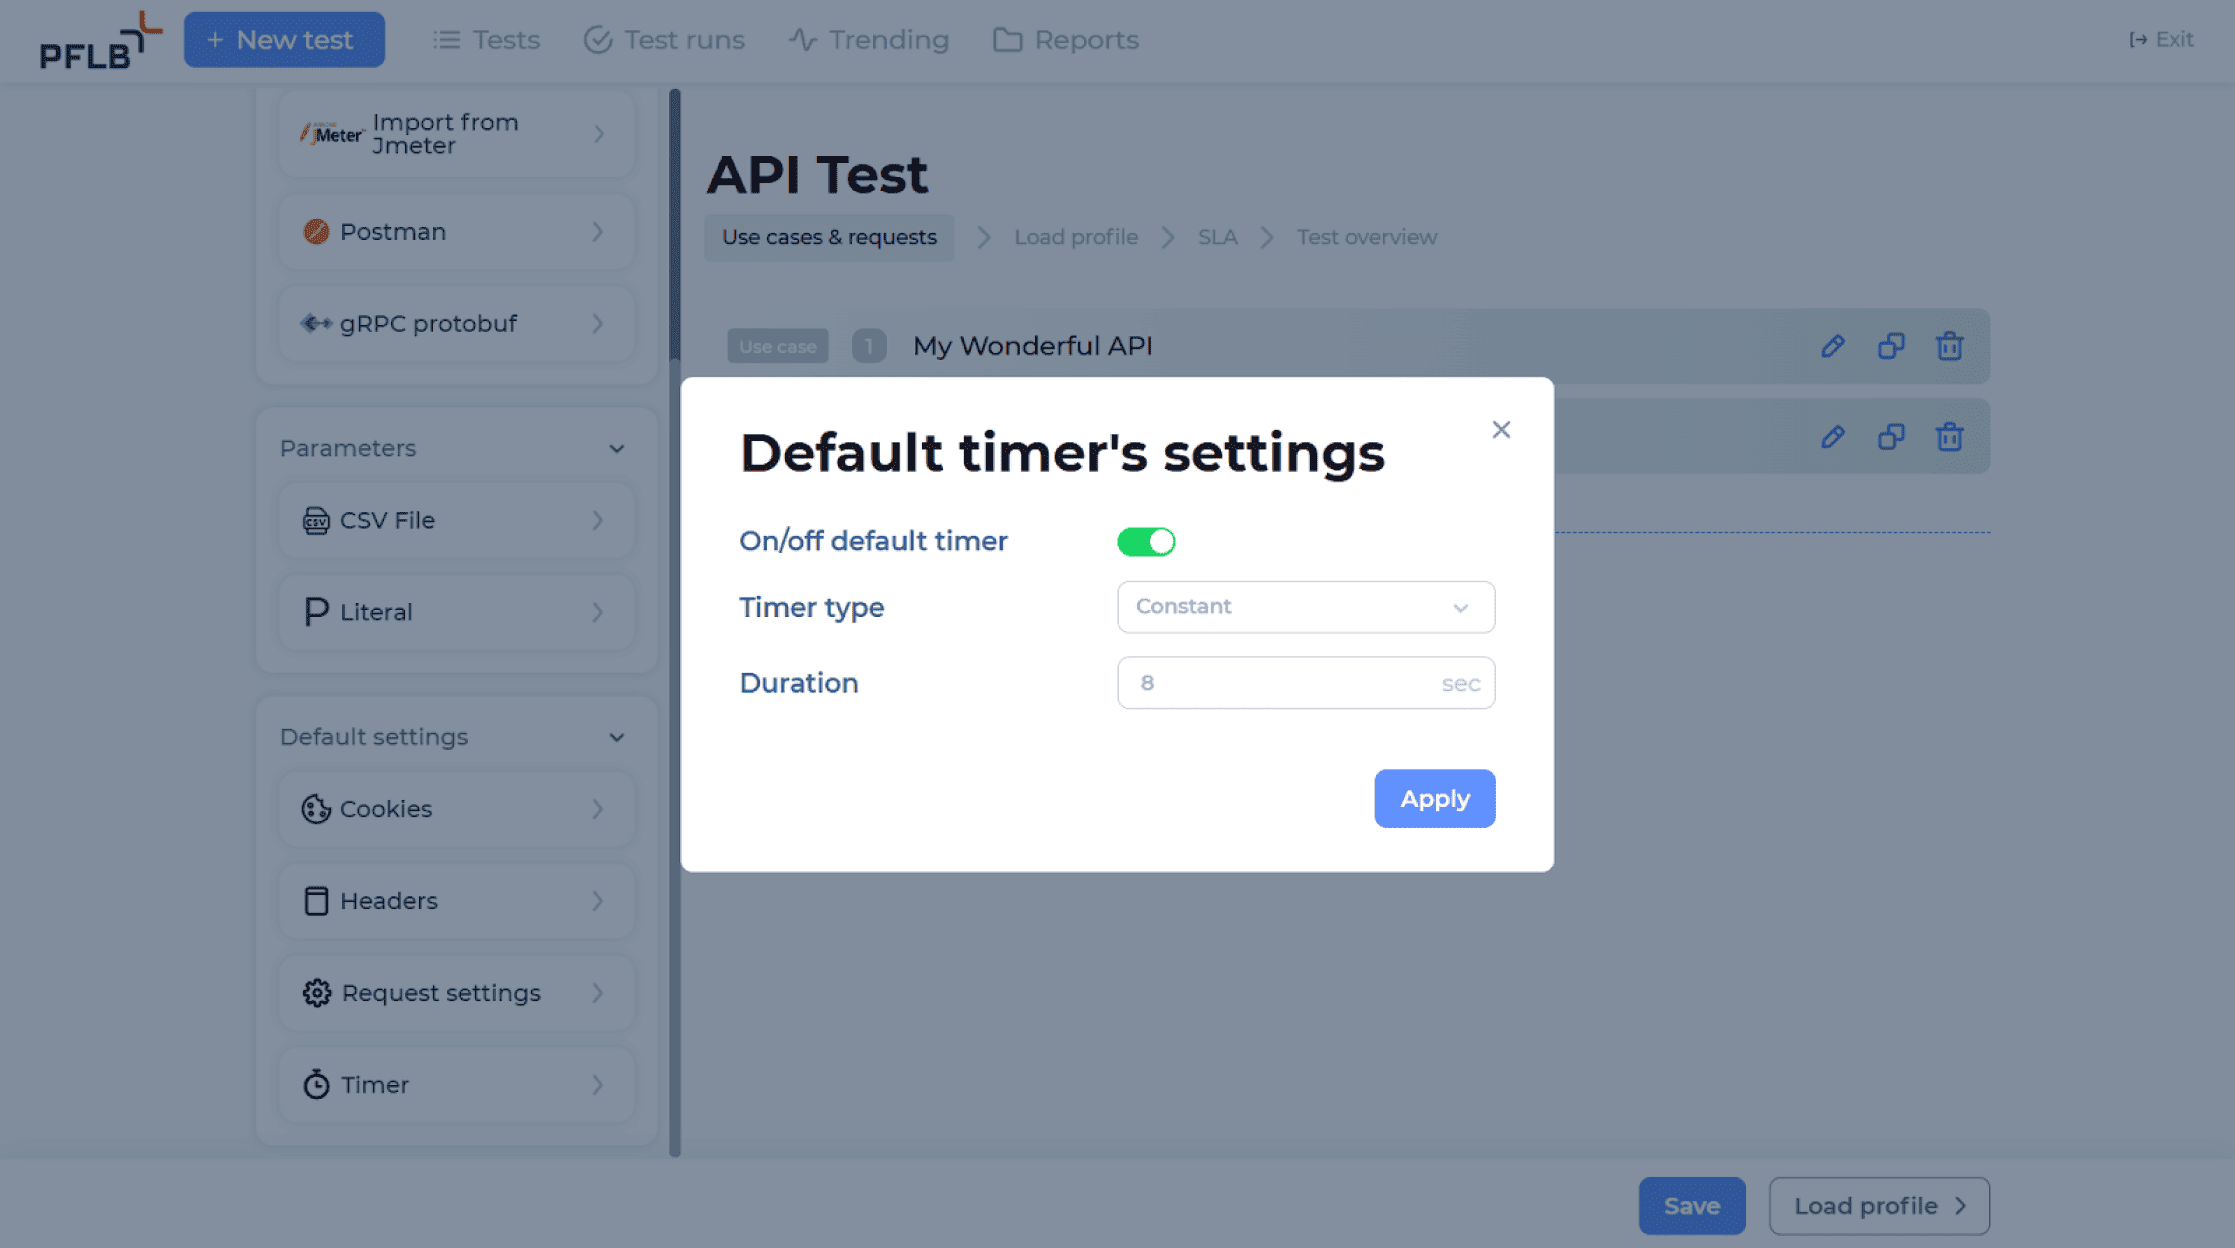Click the Timer stopwatch icon
Screen dimensions: 2235x1248
(x=316, y=1084)
